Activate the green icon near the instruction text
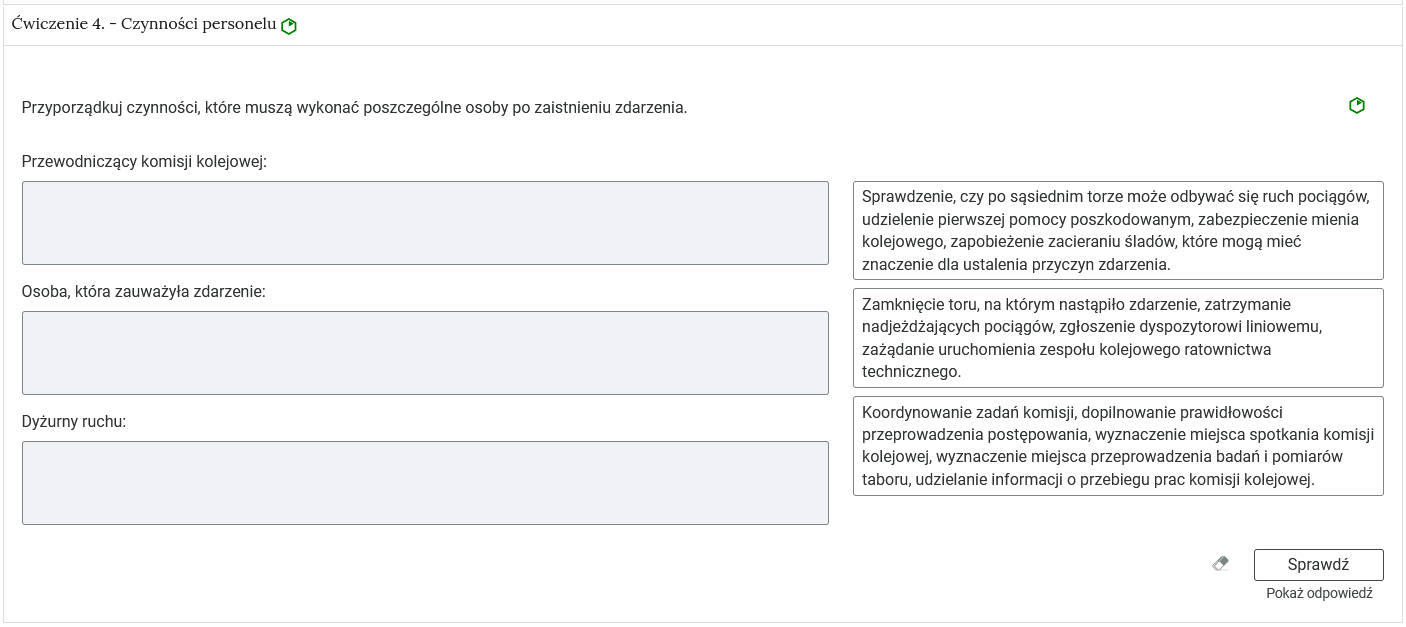The height and width of the screenshot is (627, 1406). [x=1358, y=104]
